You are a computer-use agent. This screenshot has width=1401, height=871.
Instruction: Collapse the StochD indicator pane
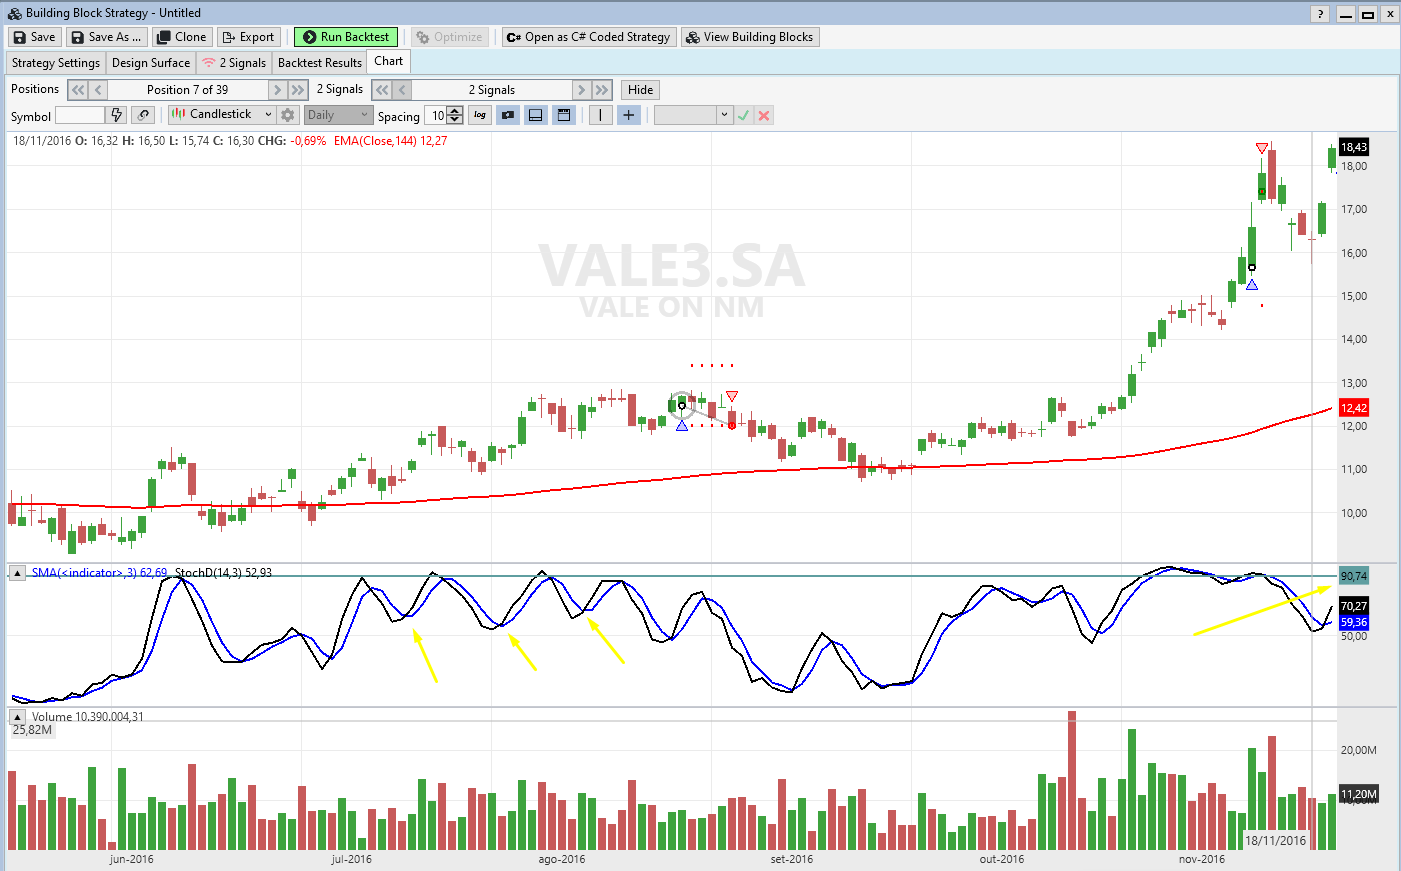(x=18, y=573)
